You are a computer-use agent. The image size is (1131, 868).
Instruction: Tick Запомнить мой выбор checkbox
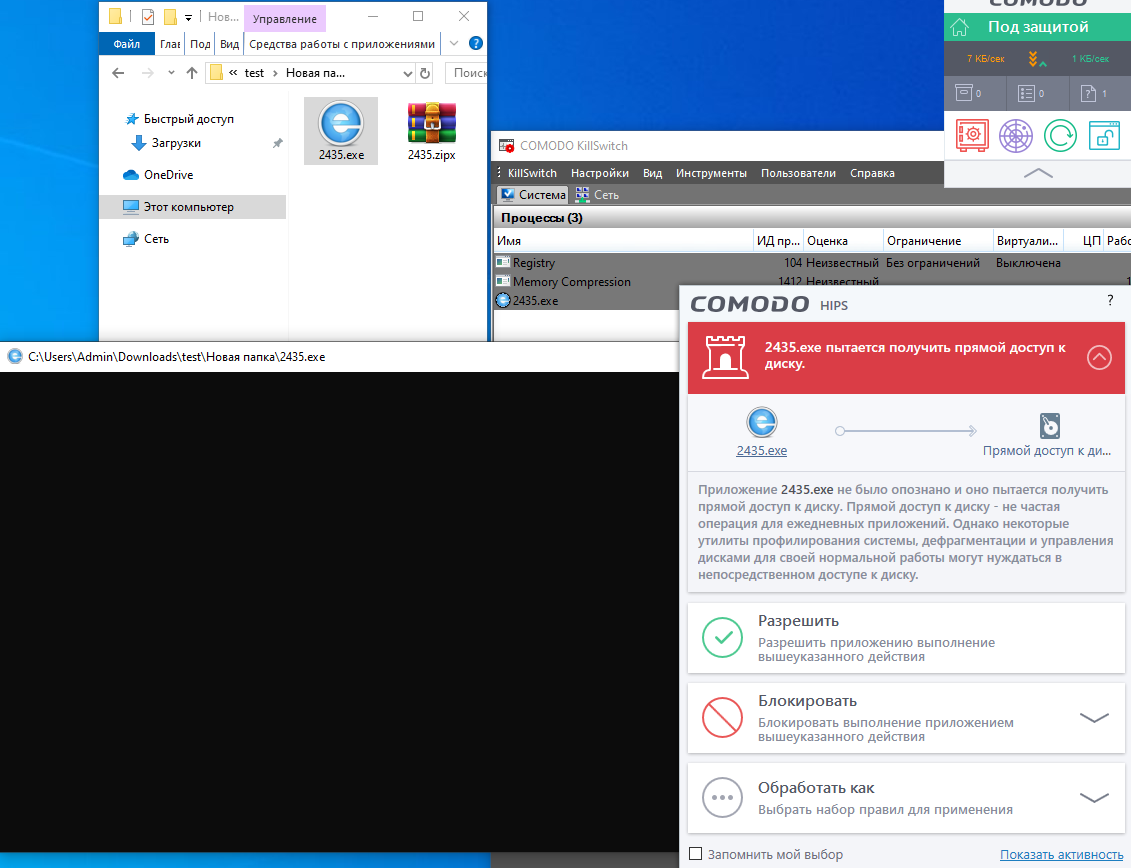695,854
